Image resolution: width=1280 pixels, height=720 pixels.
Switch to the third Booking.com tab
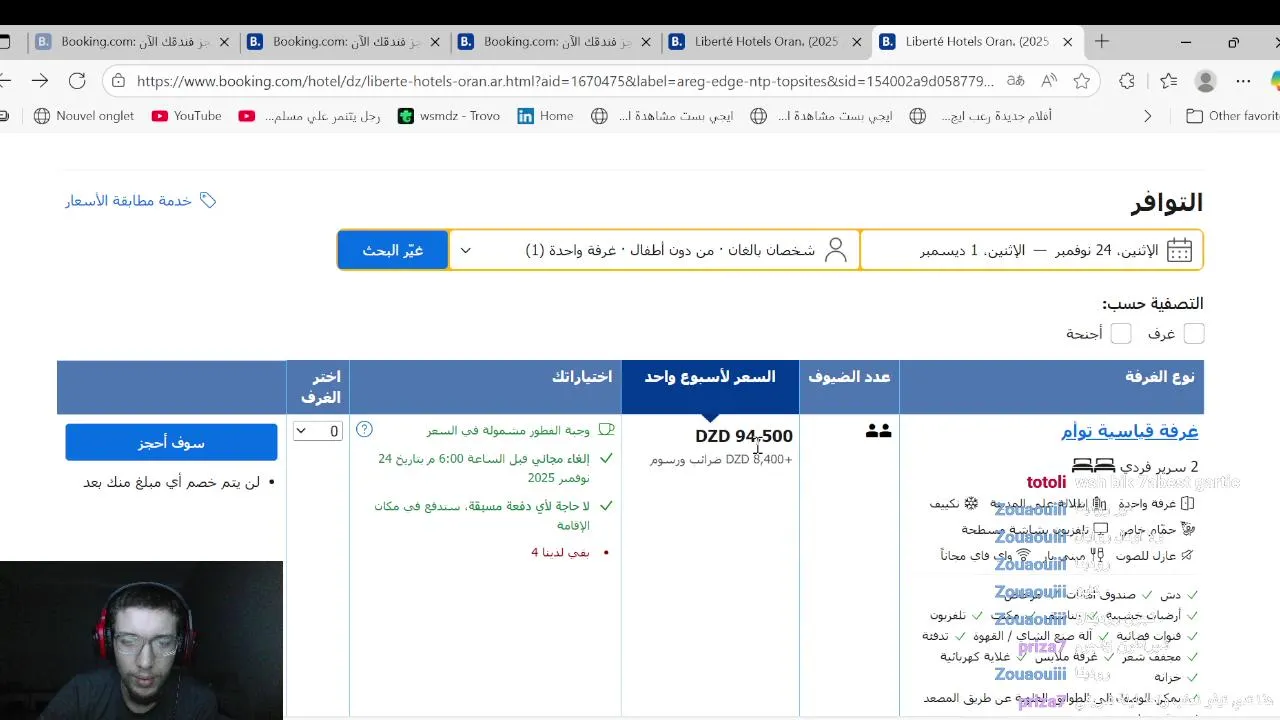click(x=555, y=42)
